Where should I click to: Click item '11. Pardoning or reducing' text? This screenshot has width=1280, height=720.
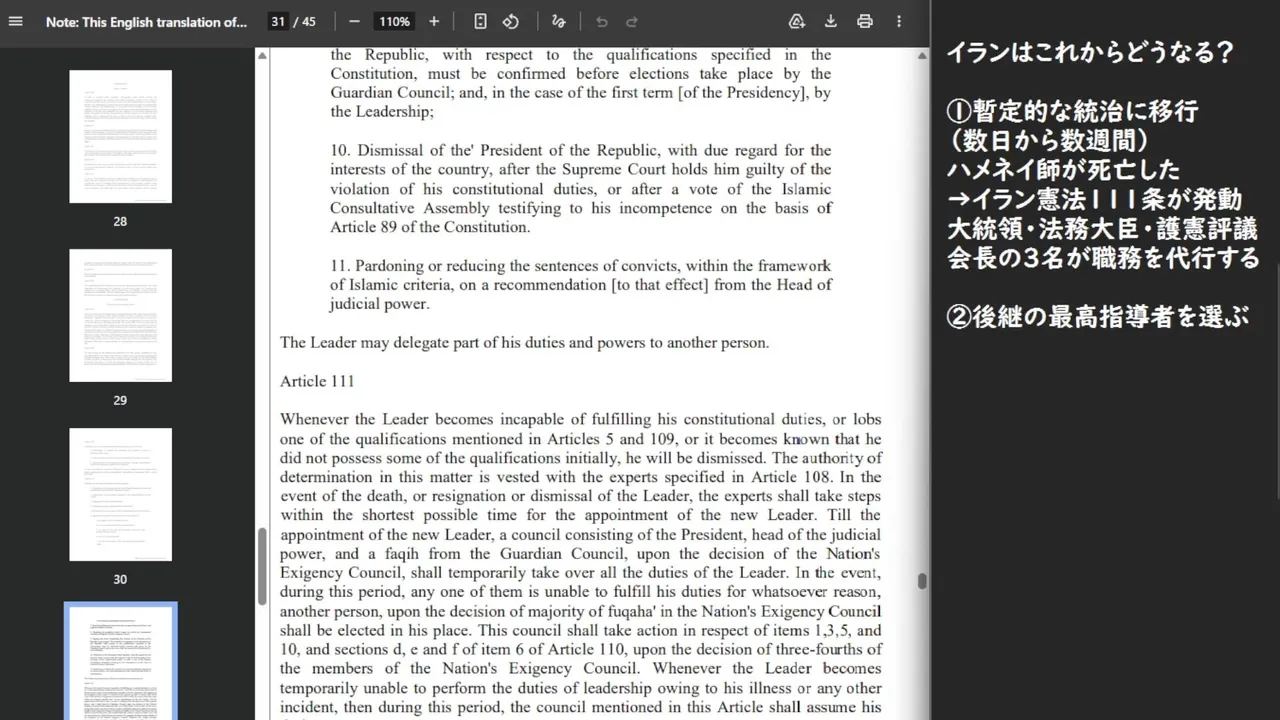[581, 285]
